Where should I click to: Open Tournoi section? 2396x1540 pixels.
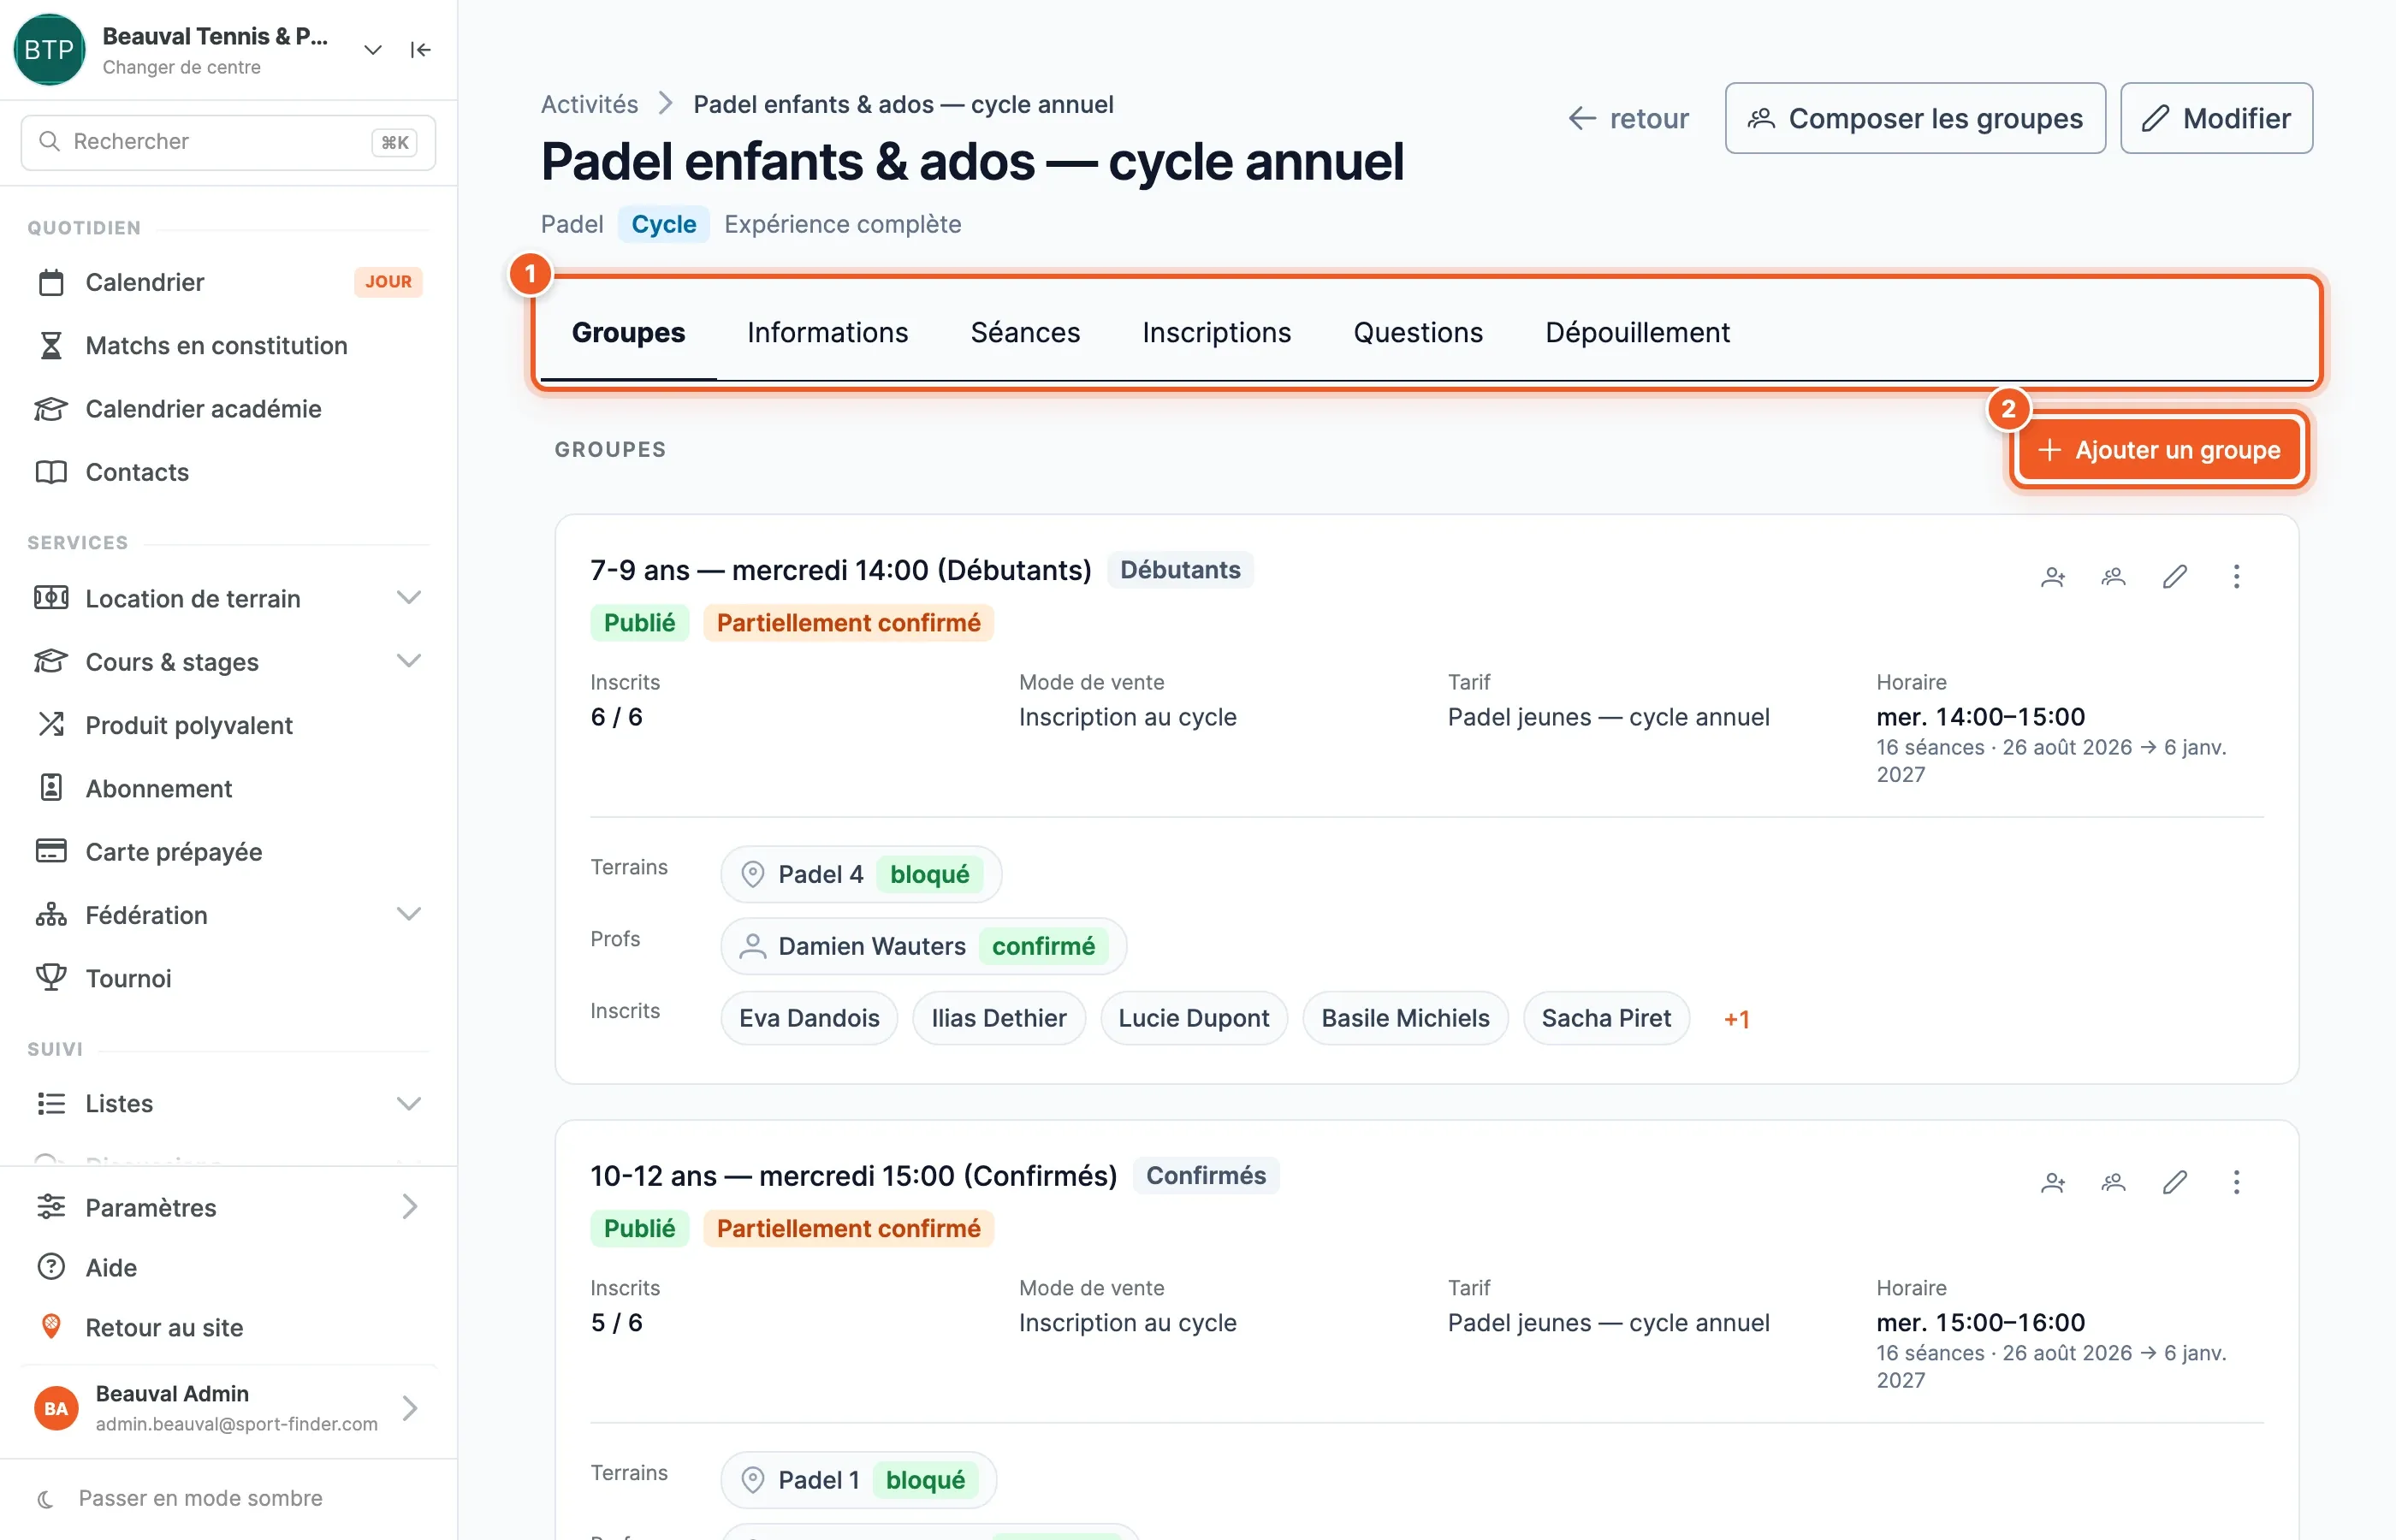(228, 978)
